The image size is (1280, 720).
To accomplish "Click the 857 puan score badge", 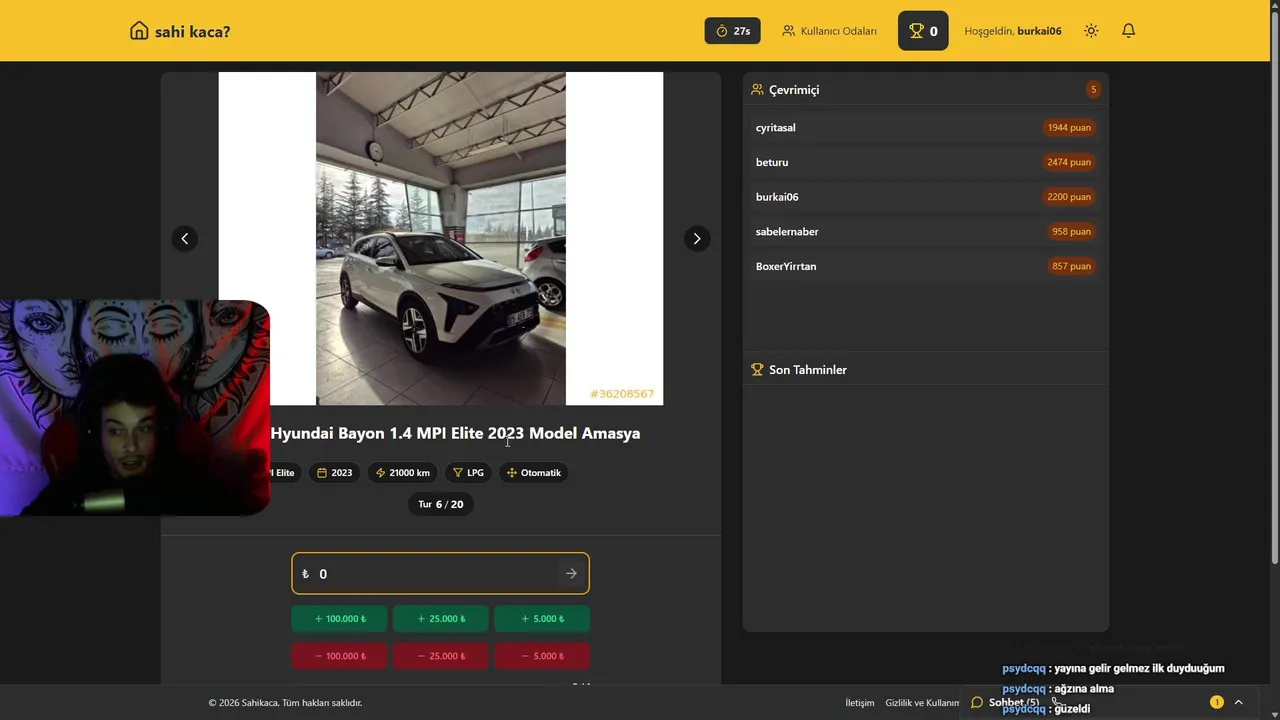I will point(1071,266).
